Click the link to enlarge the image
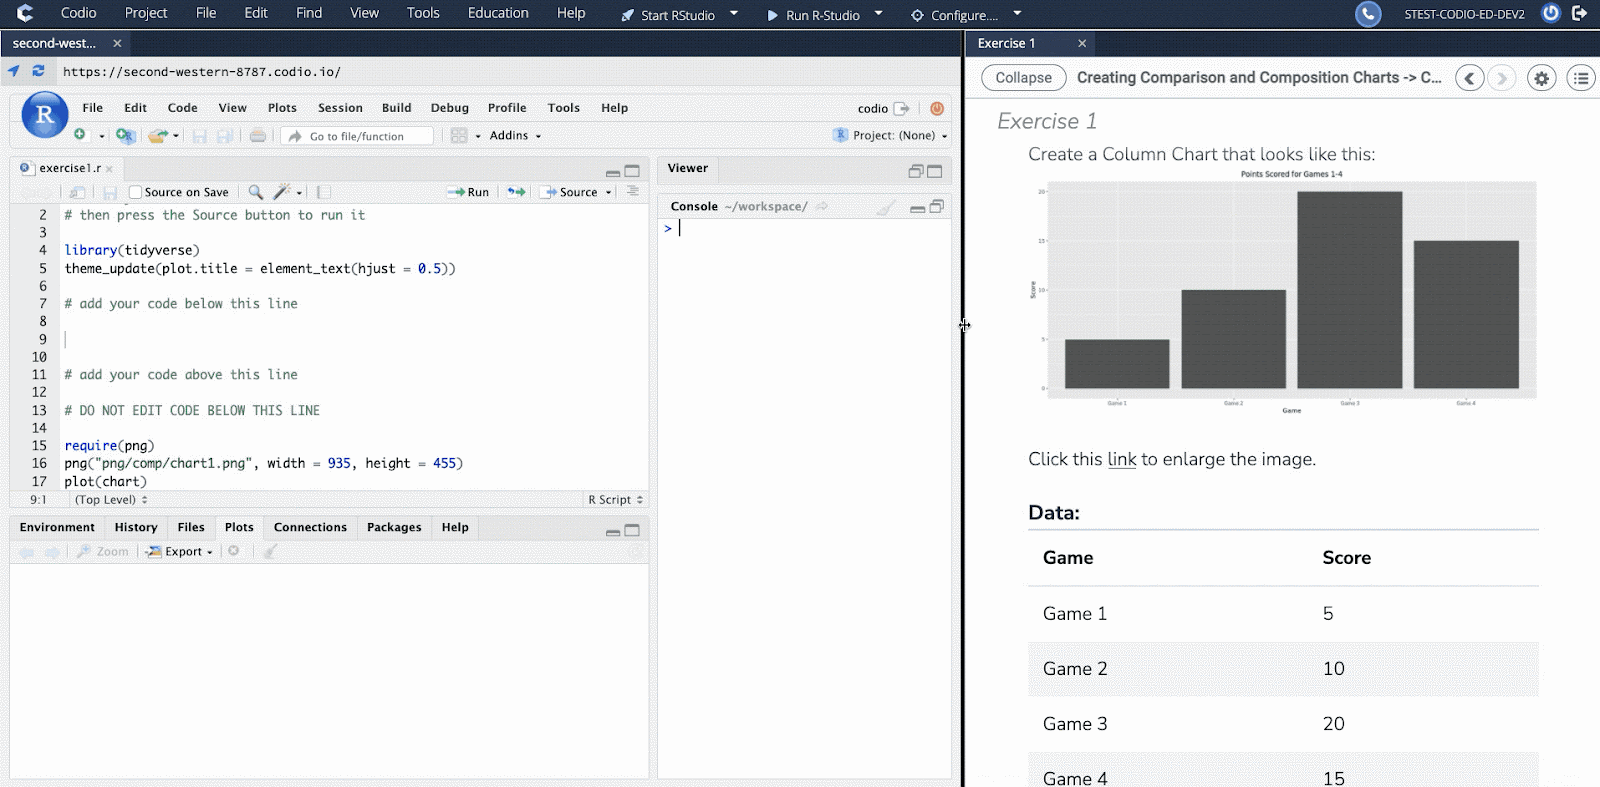Image resolution: width=1600 pixels, height=787 pixels. [x=1122, y=459]
